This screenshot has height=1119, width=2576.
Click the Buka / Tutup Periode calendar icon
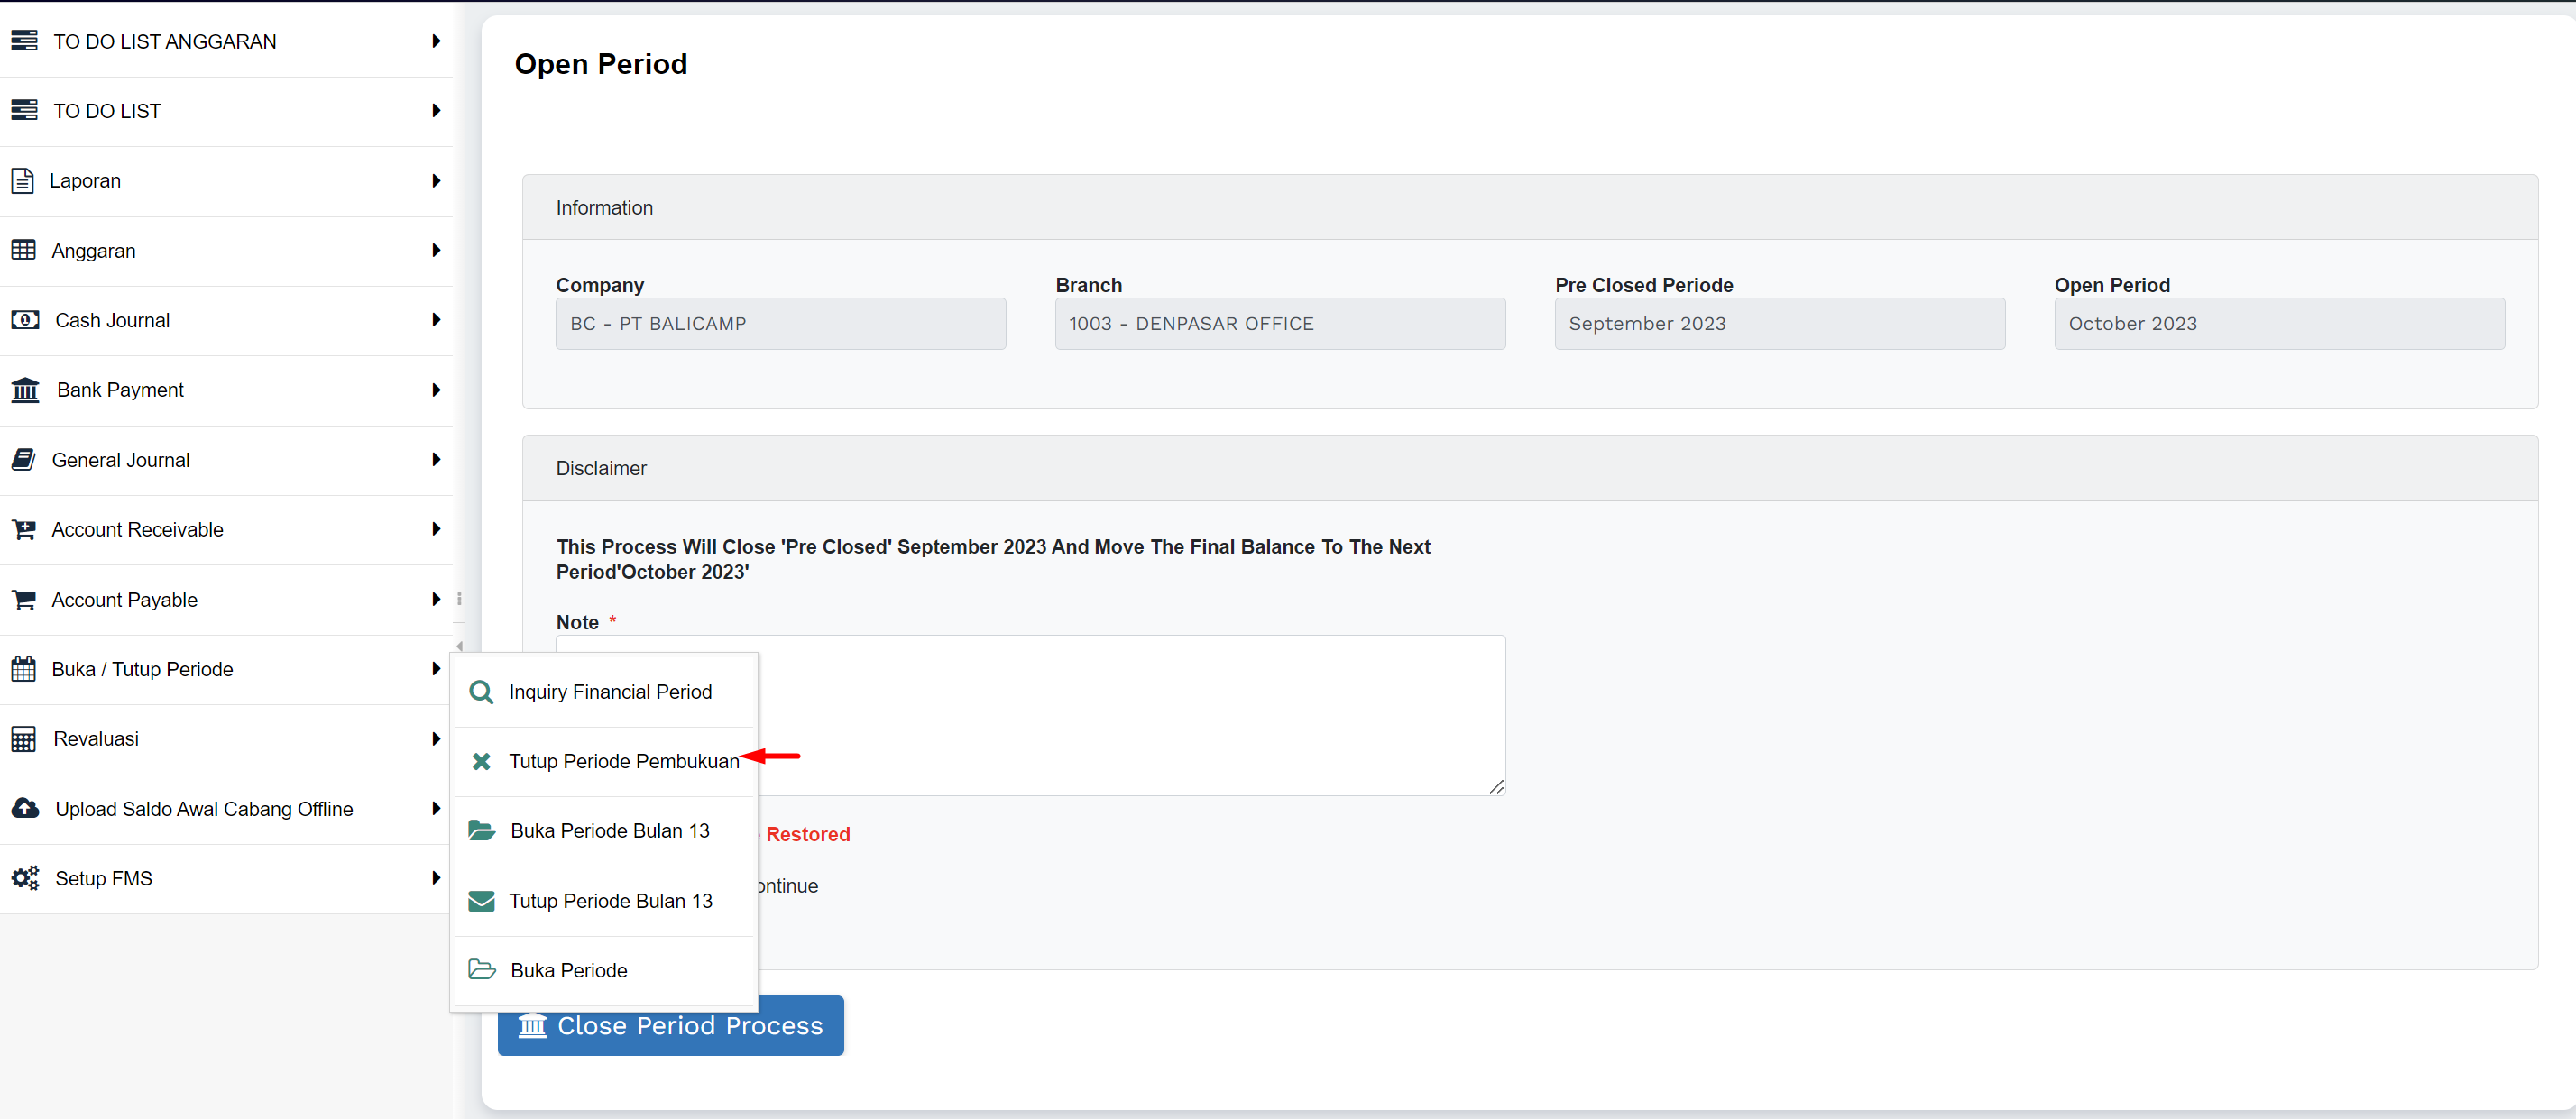(x=24, y=669)
